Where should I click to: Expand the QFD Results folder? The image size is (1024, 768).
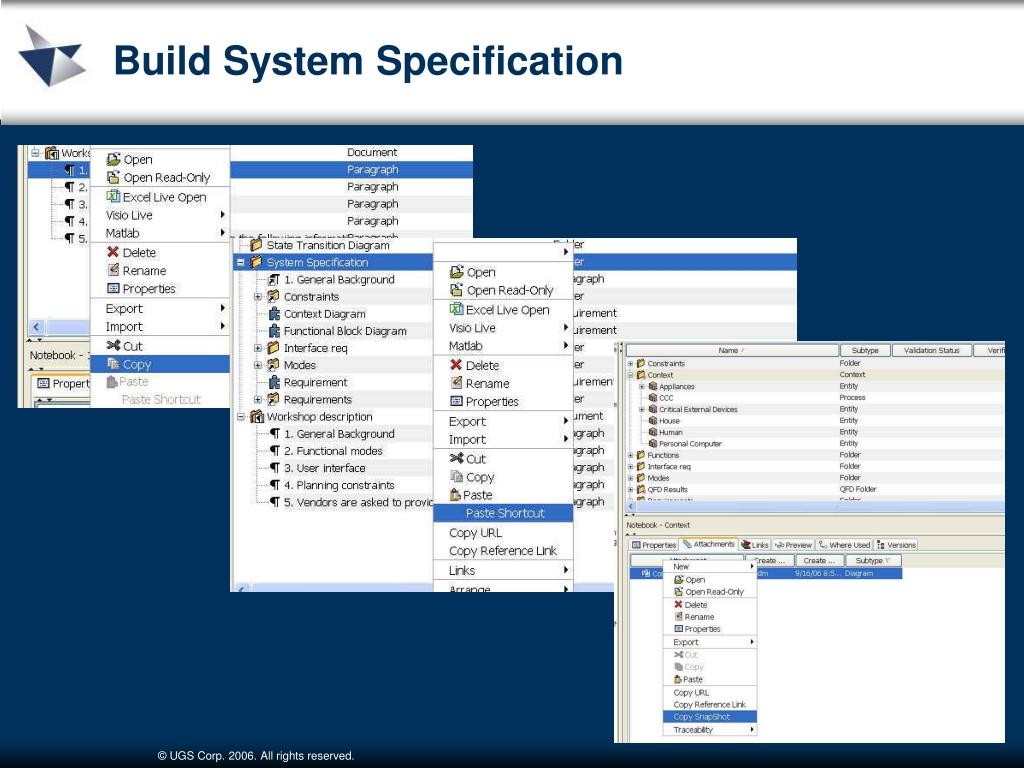click(x=630, y=489)
